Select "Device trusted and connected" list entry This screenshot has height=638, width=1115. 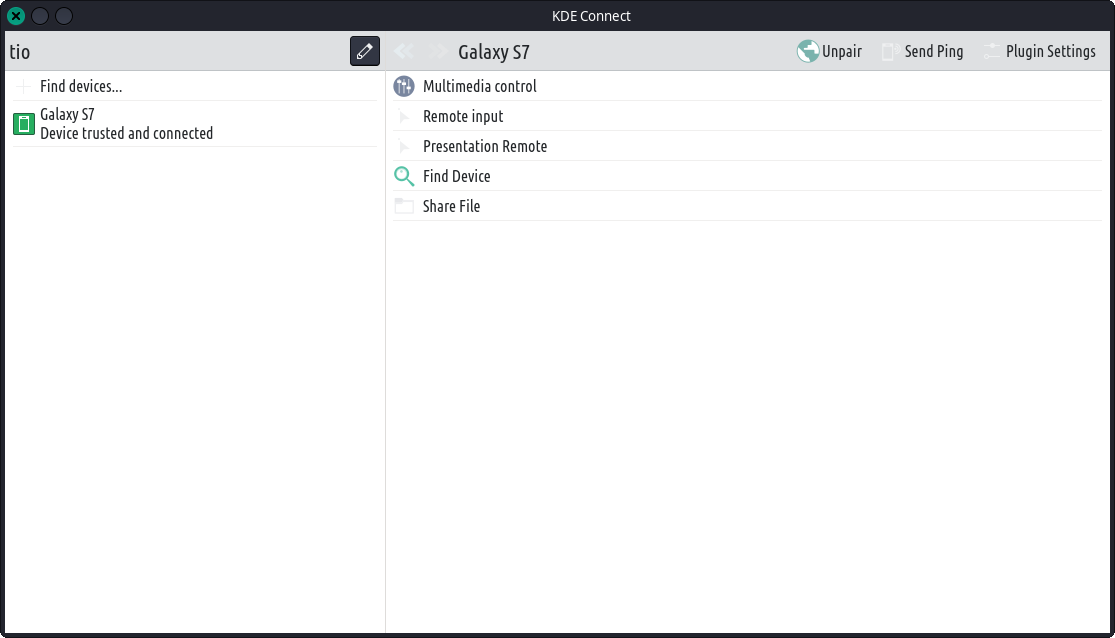[126, 134]
